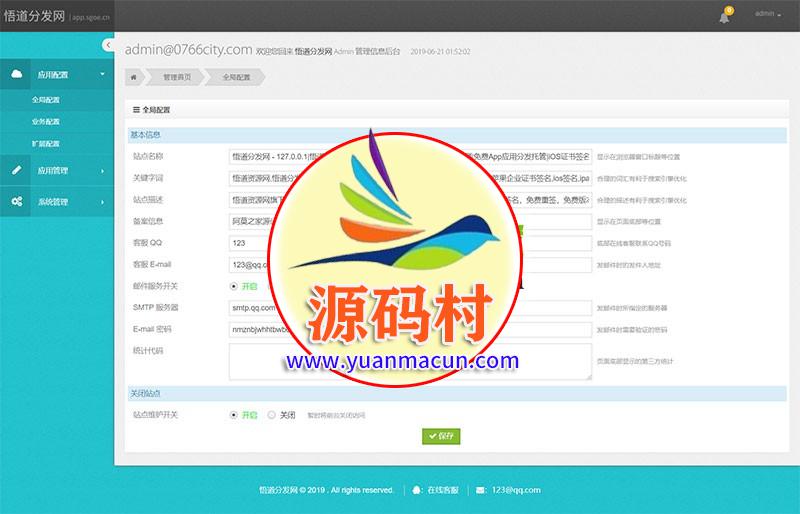Open 业务配置 in the sidebar
Image resolution: width=800 pixels, height=514 pixels.
coord(46,122)
